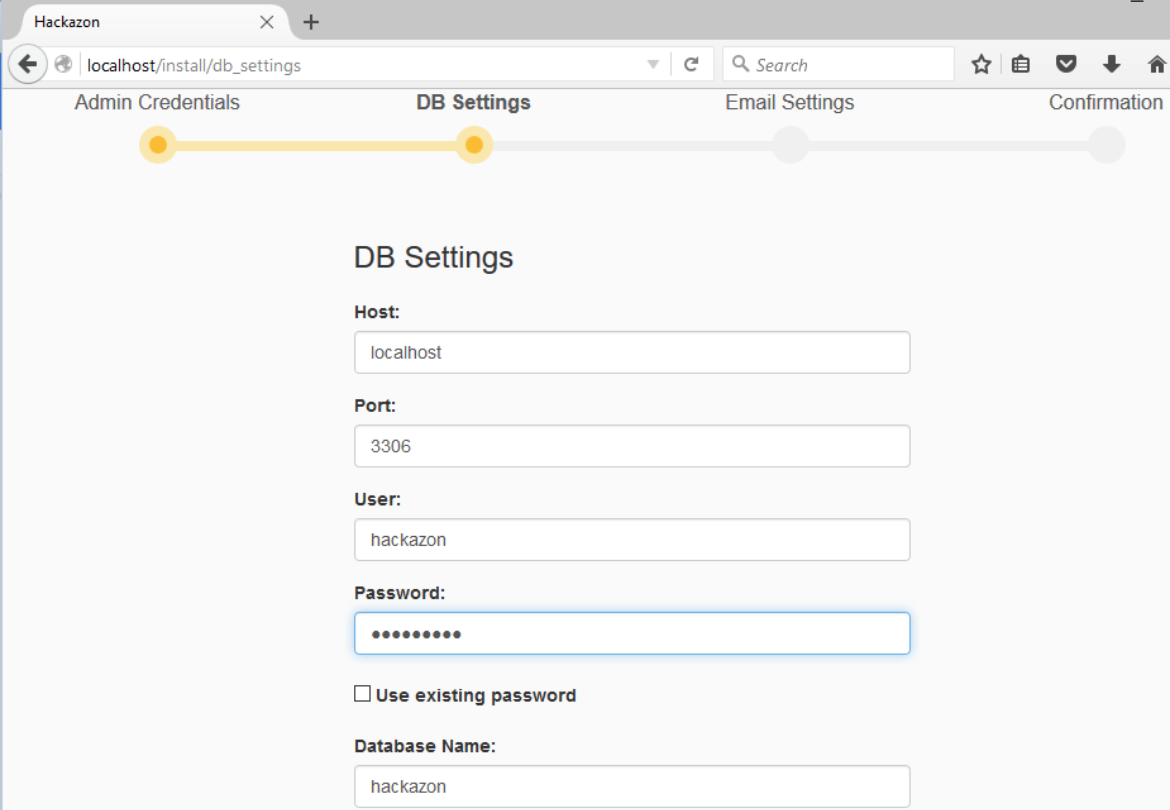The height and width of the screenshot is (810, 1170).
Task: Go to the Email Settings step label
Action: coord(789,102)
